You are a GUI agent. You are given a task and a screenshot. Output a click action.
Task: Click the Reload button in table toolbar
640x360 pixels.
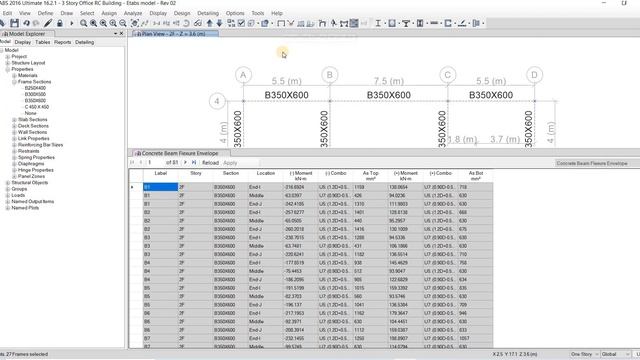[x=211, y=162]
